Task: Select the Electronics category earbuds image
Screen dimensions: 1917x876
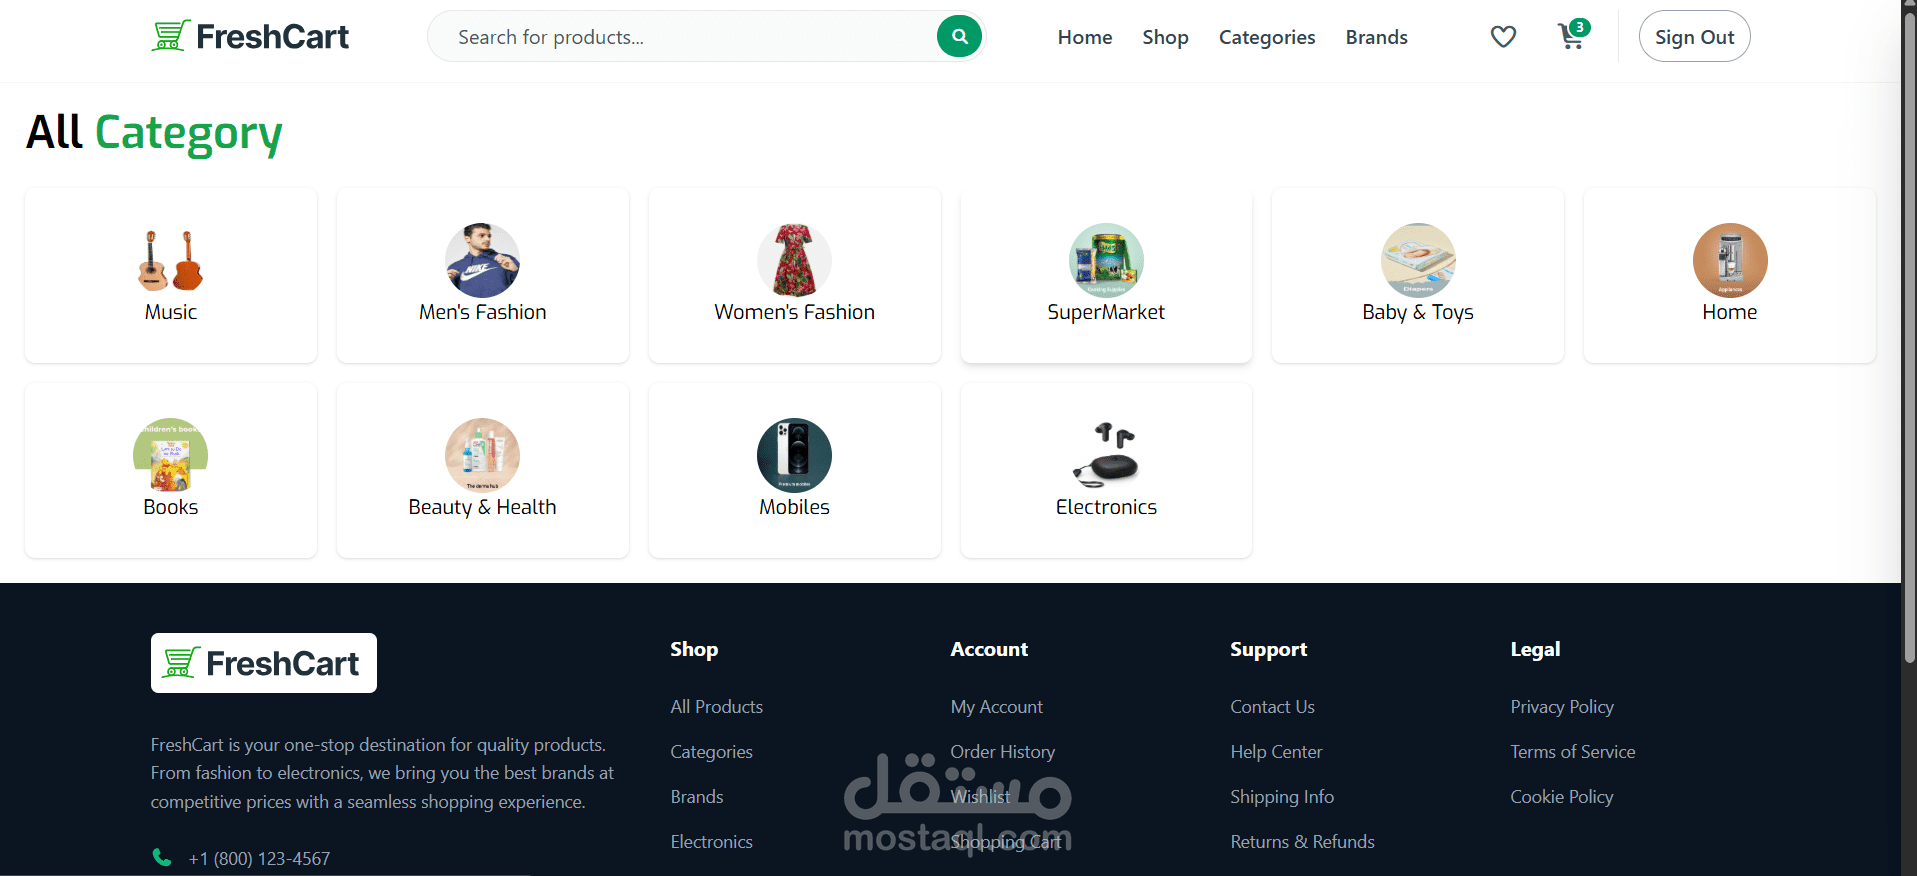Action: [1106, 455]
